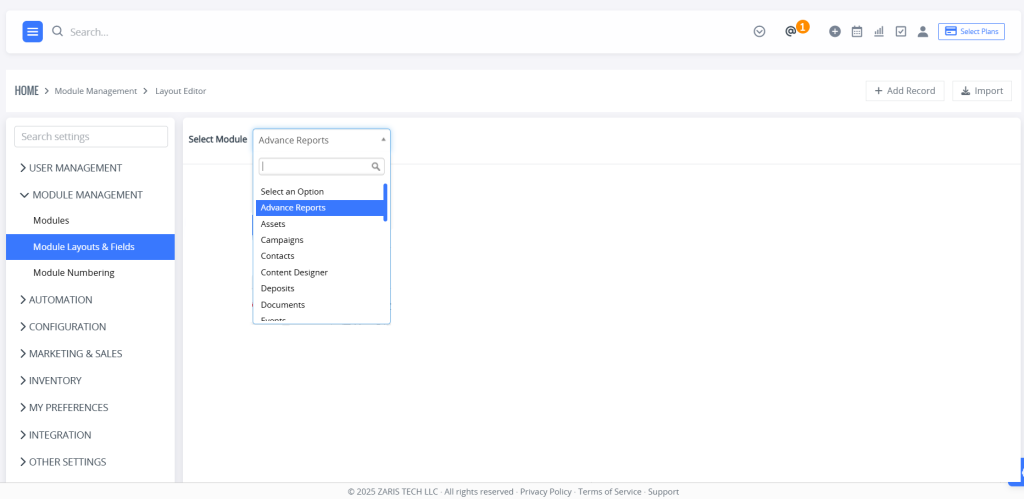1024x499 pixels.
Task: Open the calendar icon in top bar
Action: coord(857,31)
